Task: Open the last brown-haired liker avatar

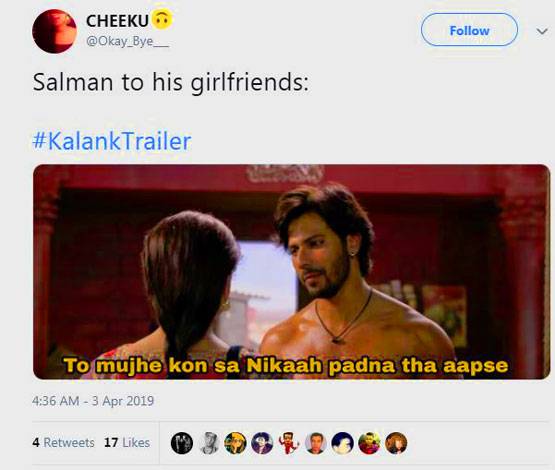Action: click(x=396, y=443)
